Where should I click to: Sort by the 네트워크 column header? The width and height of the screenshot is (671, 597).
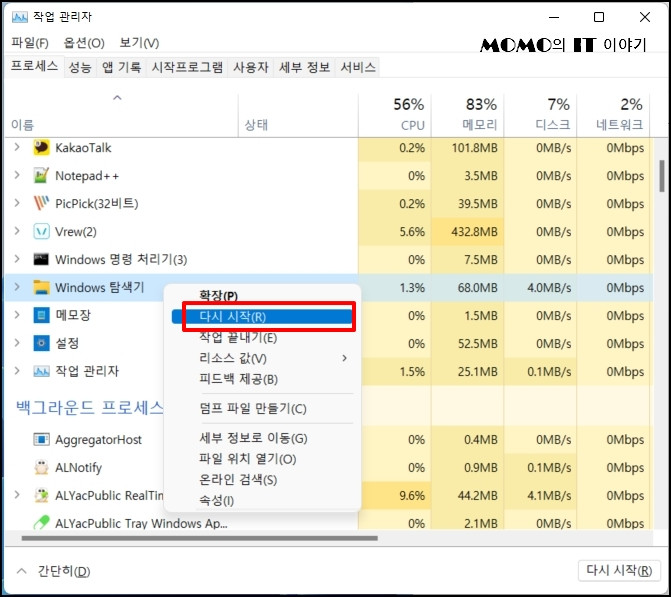point(613,115)
